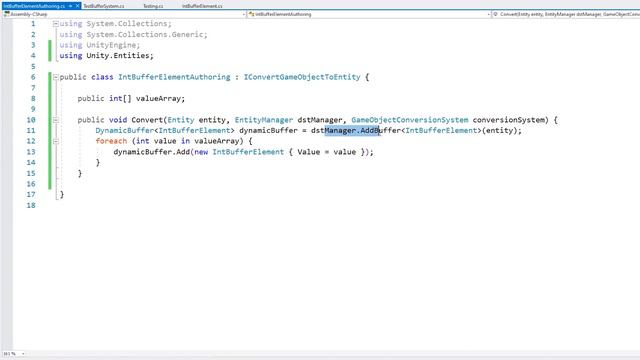Open the editor zoom percentage dropdown
Viewport: 640px width, 360px height.
point(23,353)
